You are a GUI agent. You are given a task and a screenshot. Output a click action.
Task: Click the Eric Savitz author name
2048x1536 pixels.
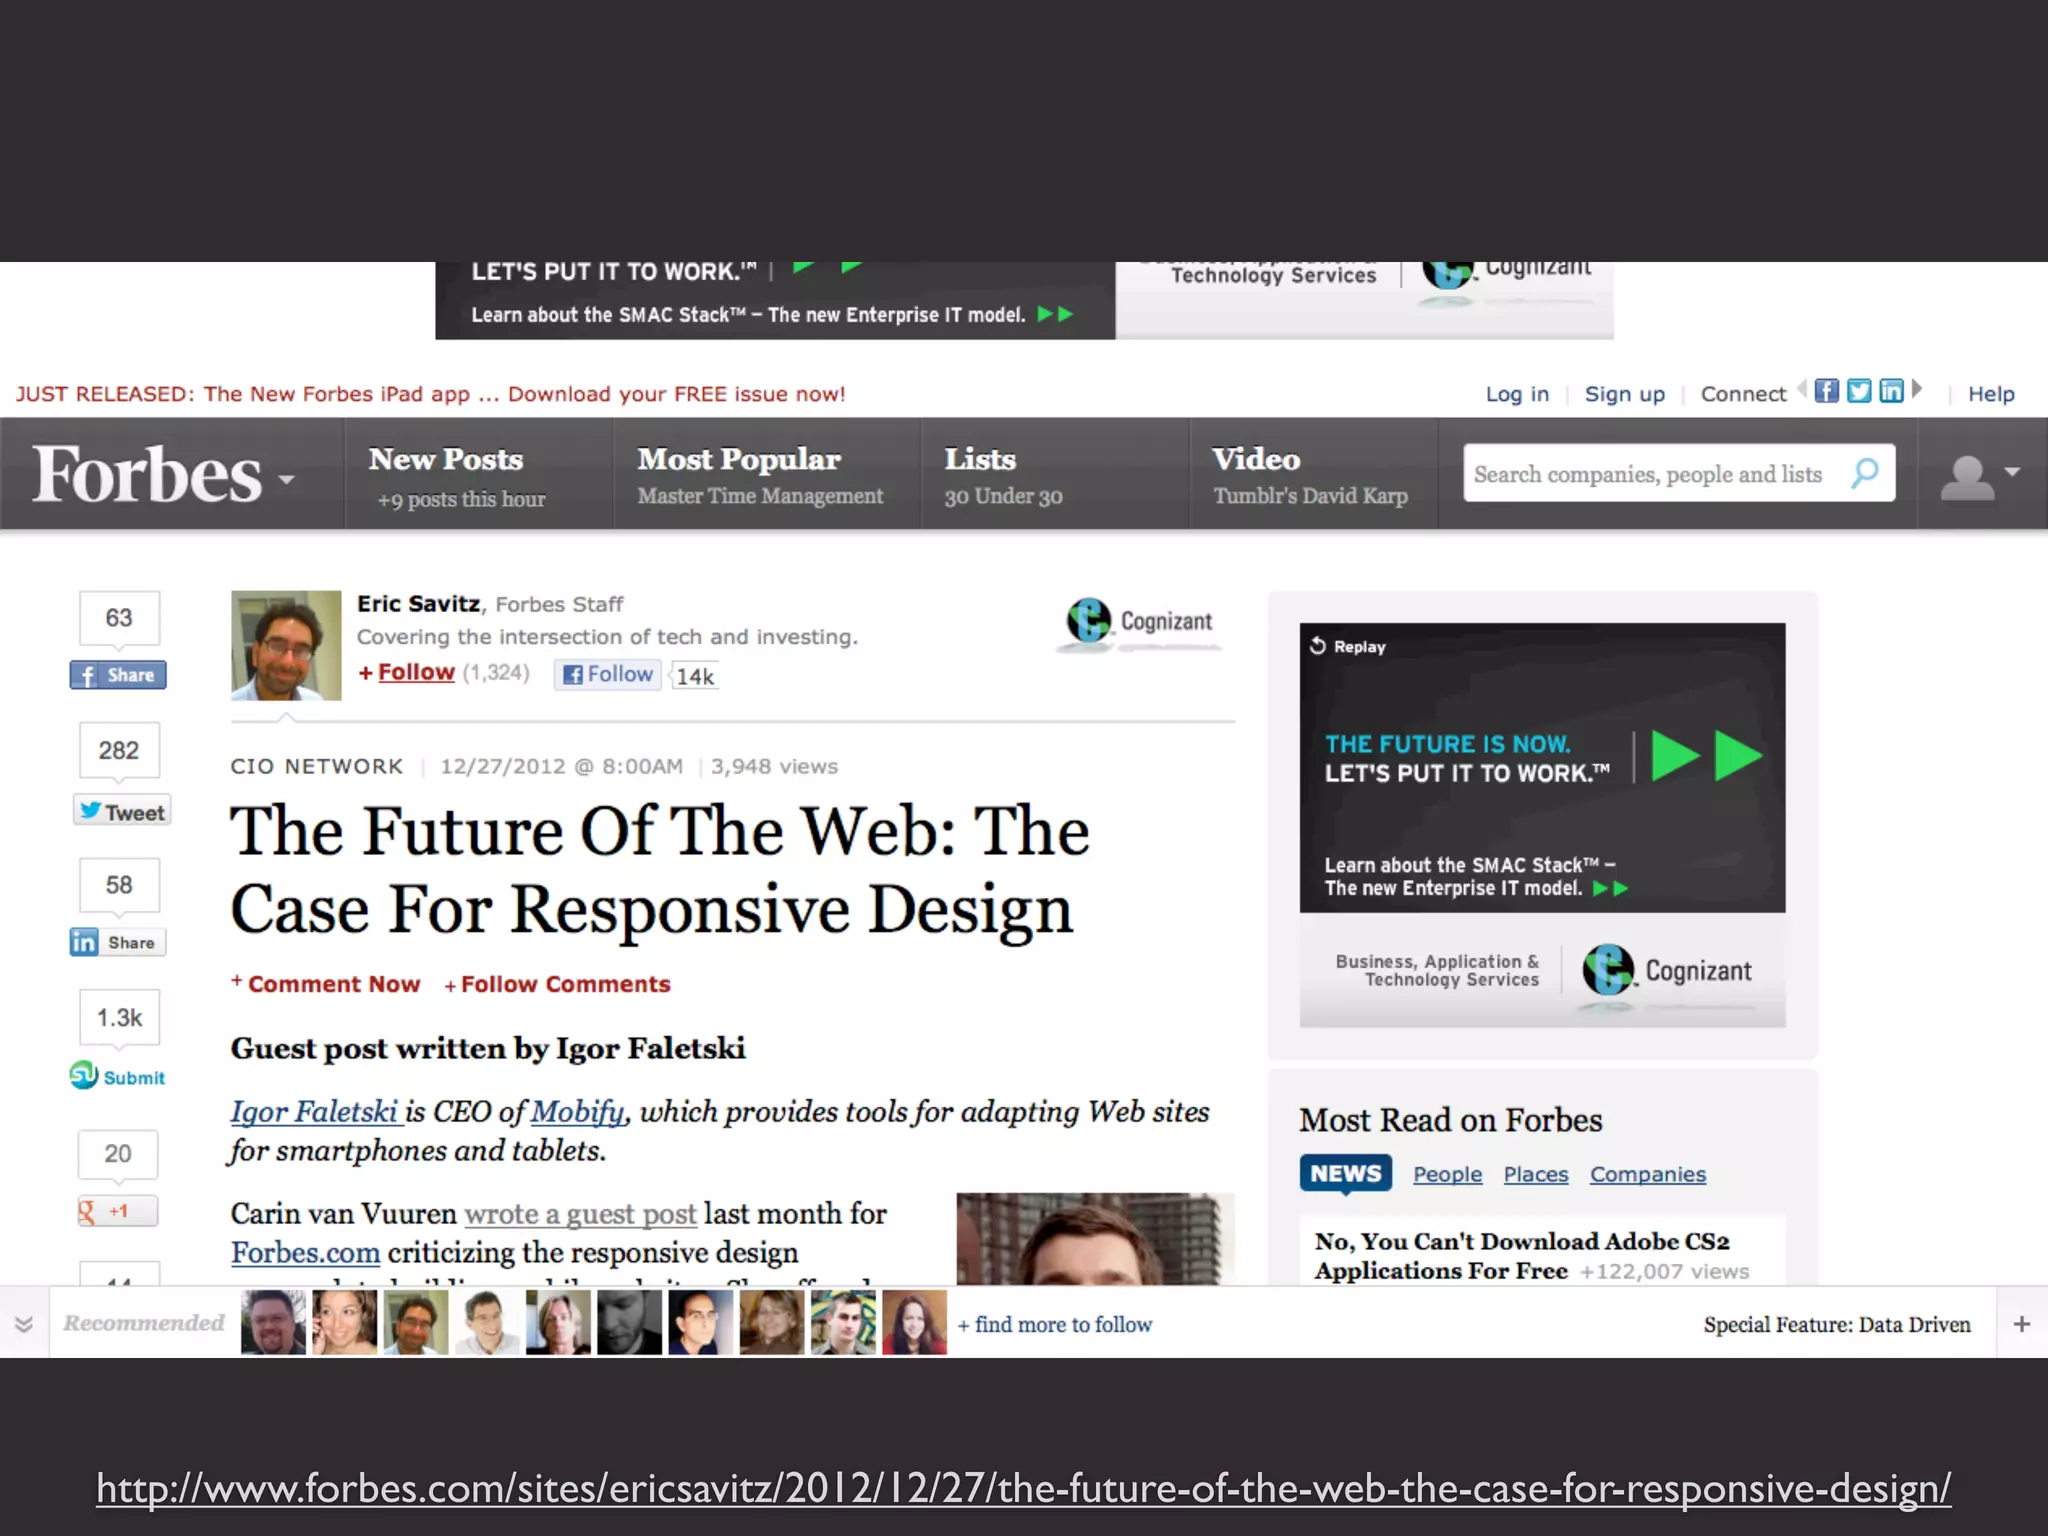419,604
